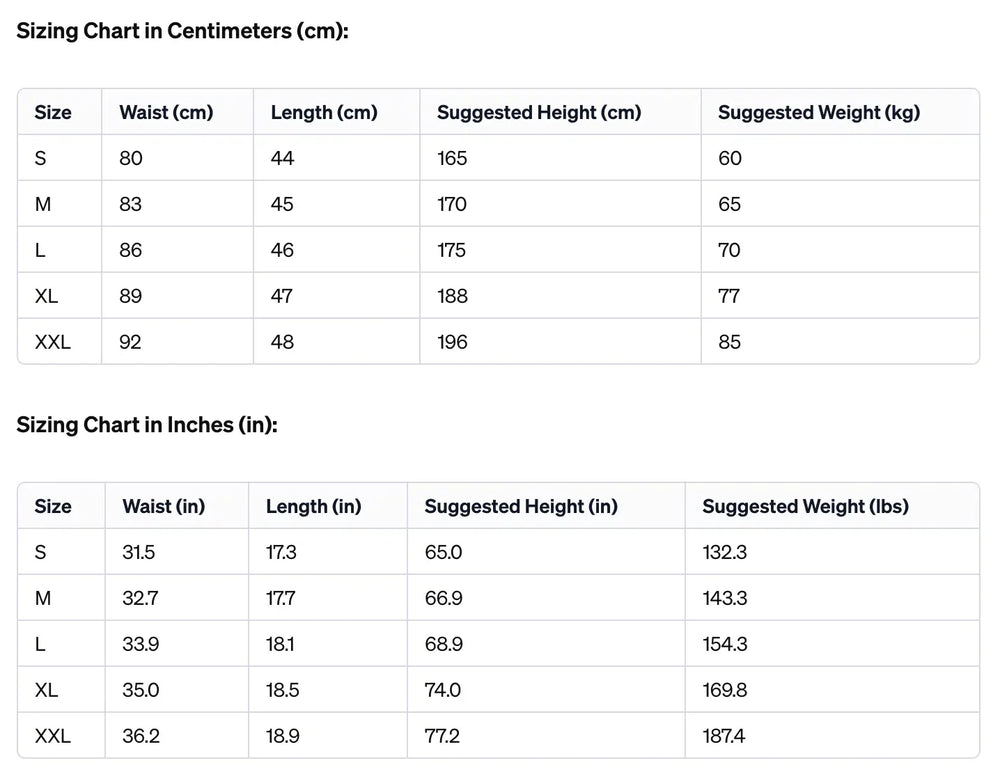The image size is (1000, 781).
Task: Click the suggested height cell showing 74.0
Action: click(x=443, y=691)
